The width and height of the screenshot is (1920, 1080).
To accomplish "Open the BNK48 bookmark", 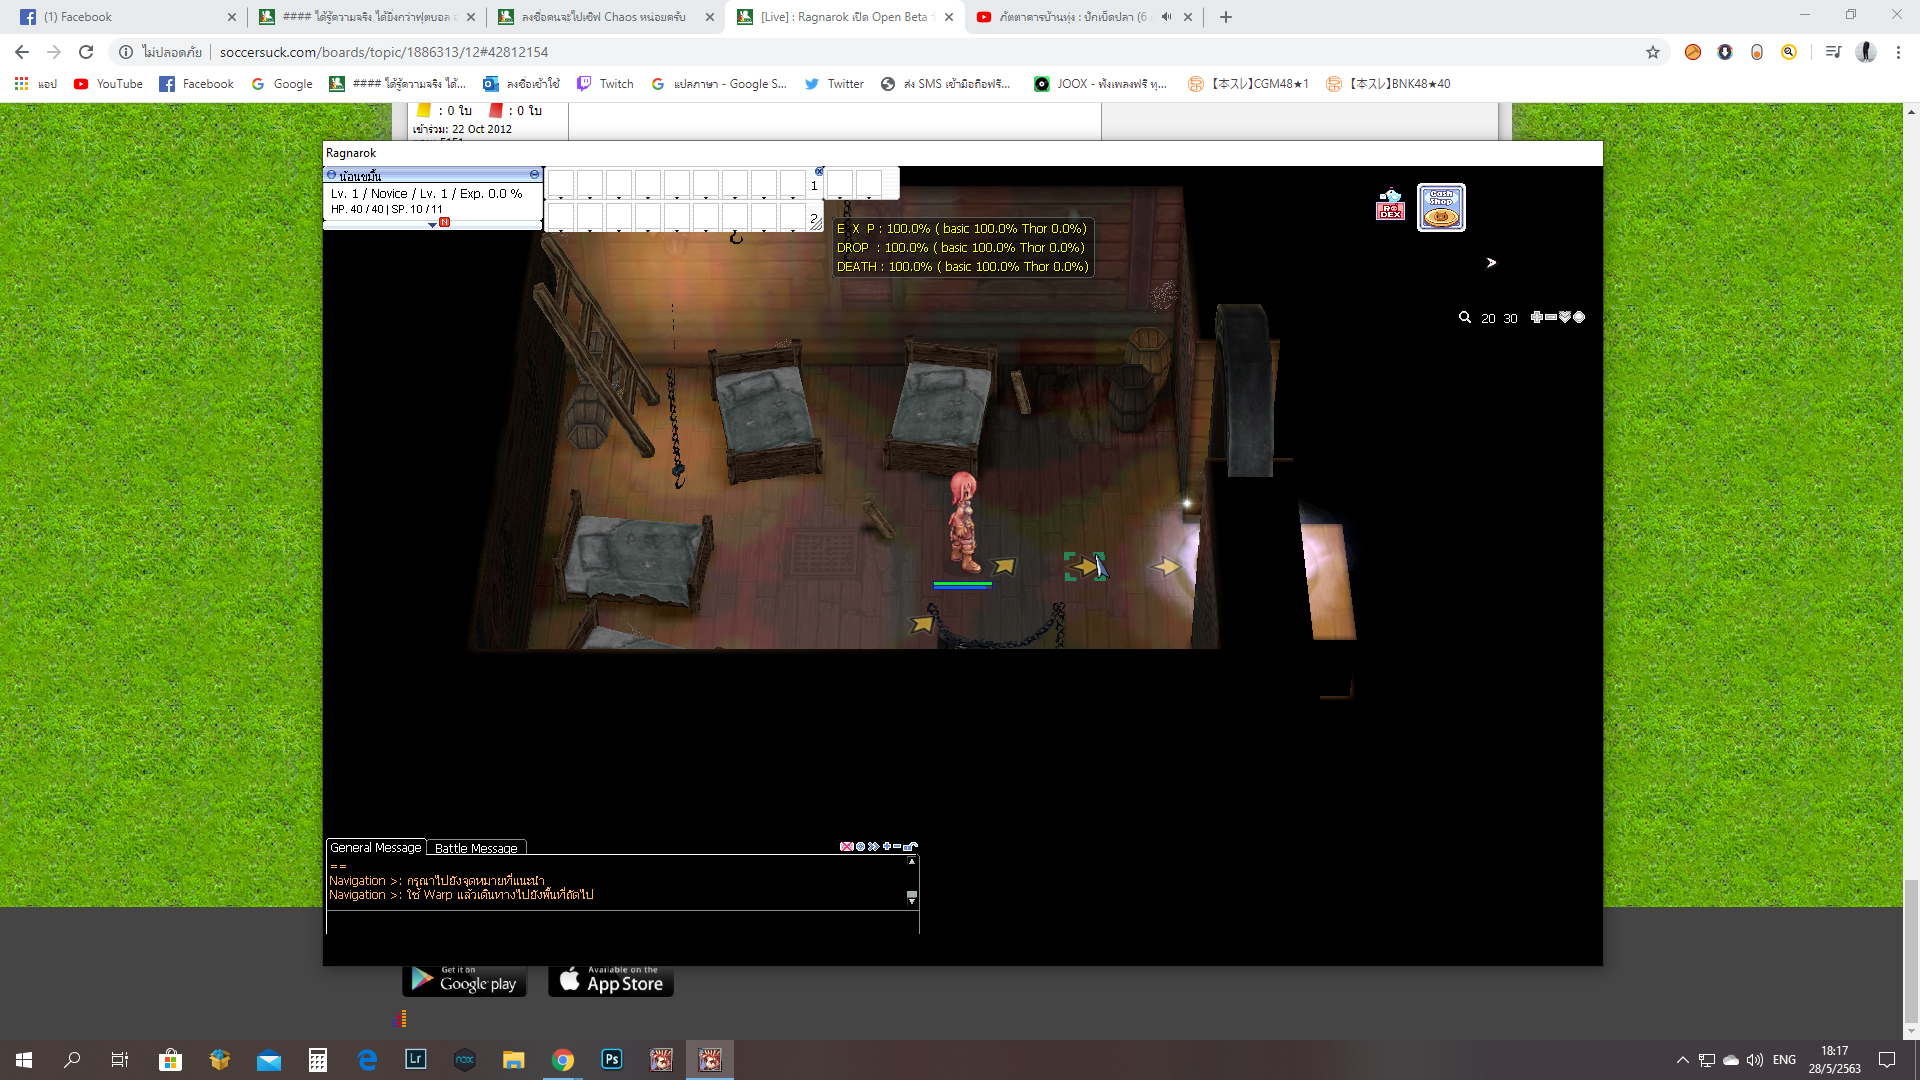I will click(1388, 84).
